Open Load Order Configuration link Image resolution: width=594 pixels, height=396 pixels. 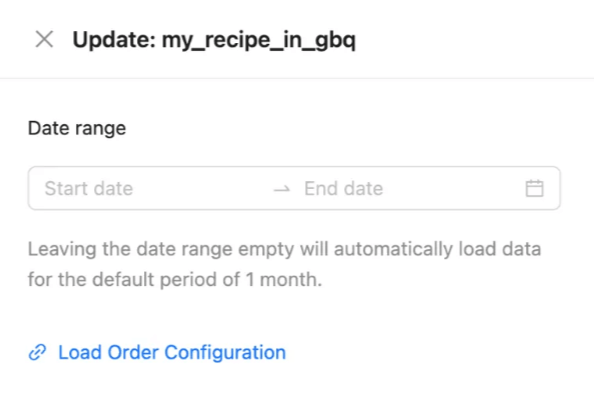[x=157, y=352]
